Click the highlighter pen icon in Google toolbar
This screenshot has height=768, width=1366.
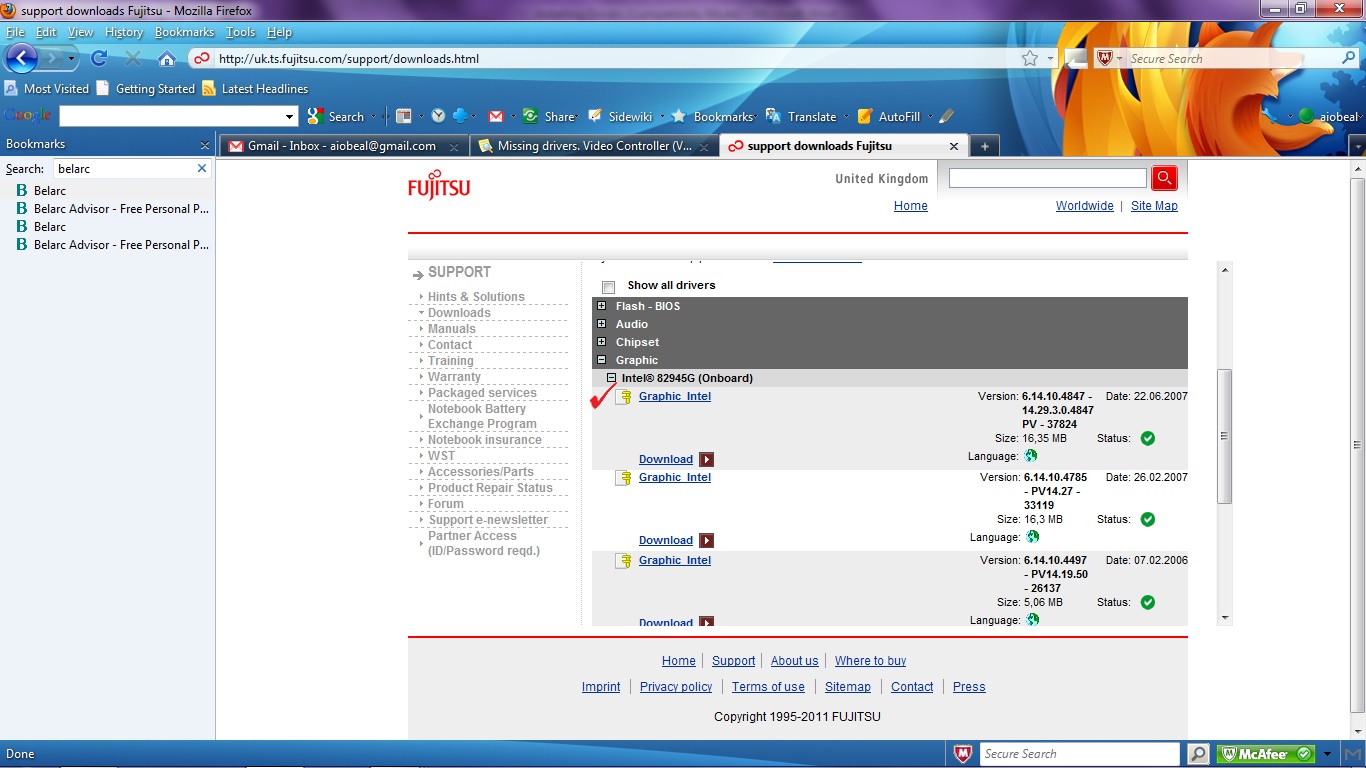pos(946,116)
